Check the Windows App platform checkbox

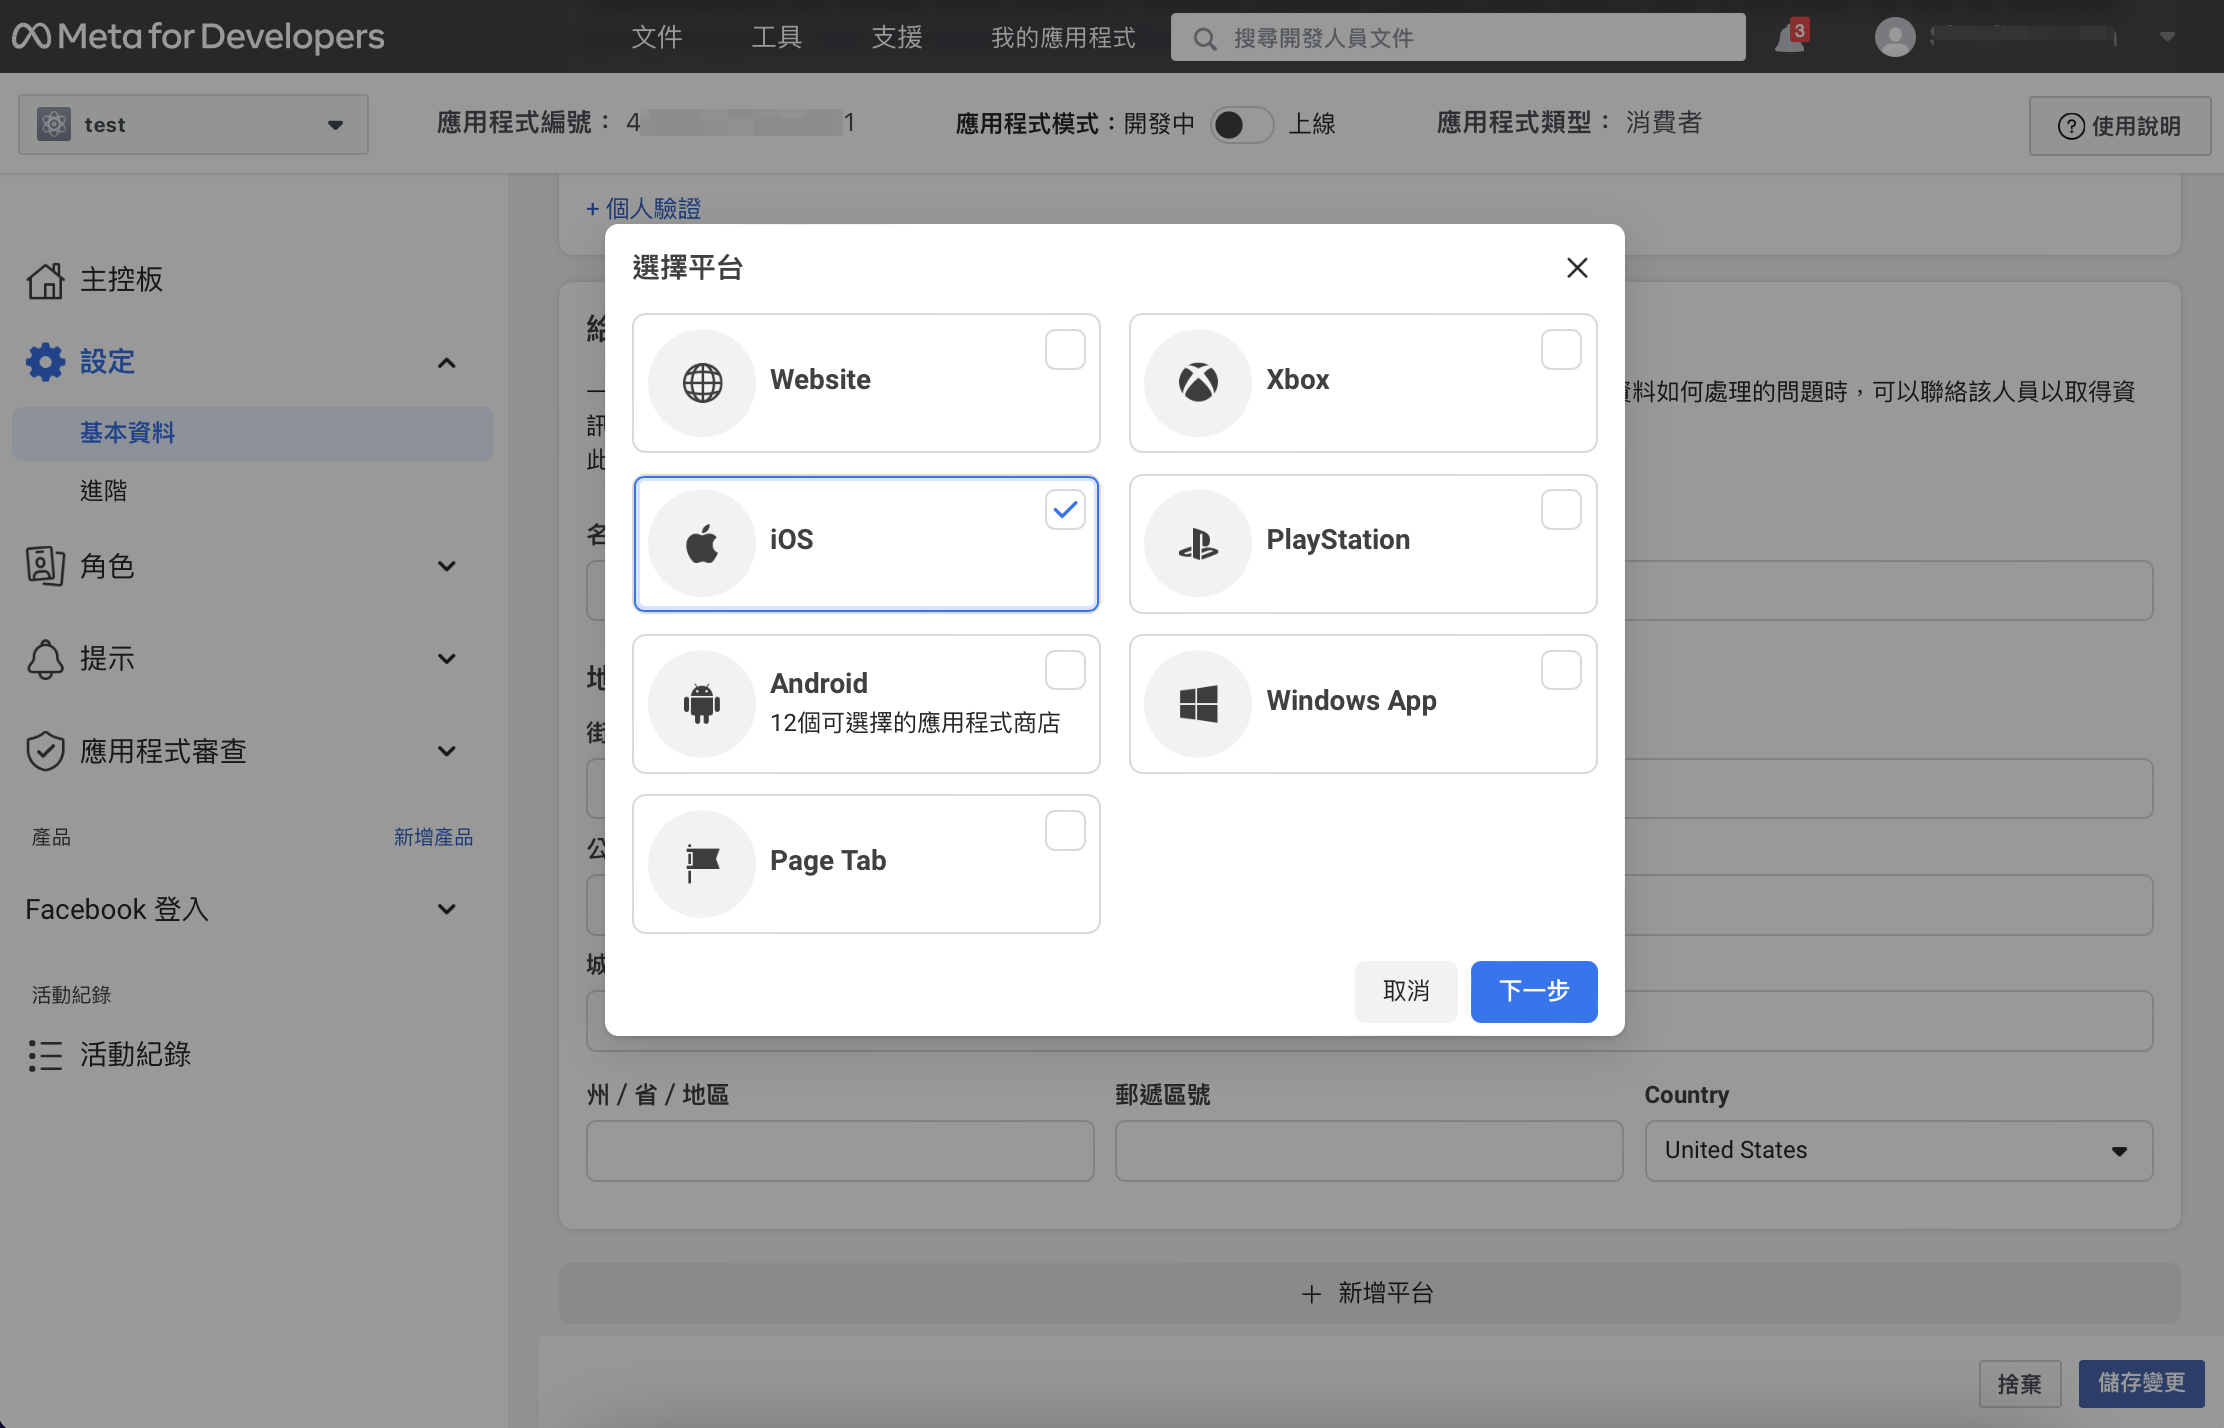coord(1561,670)
